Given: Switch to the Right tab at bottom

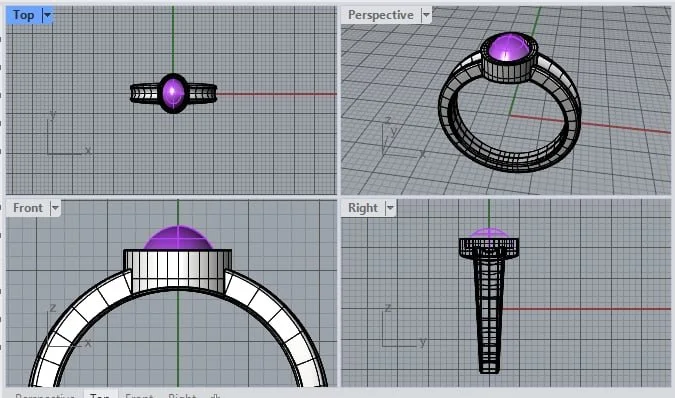Looking at the screenshot, I should 182,395.
